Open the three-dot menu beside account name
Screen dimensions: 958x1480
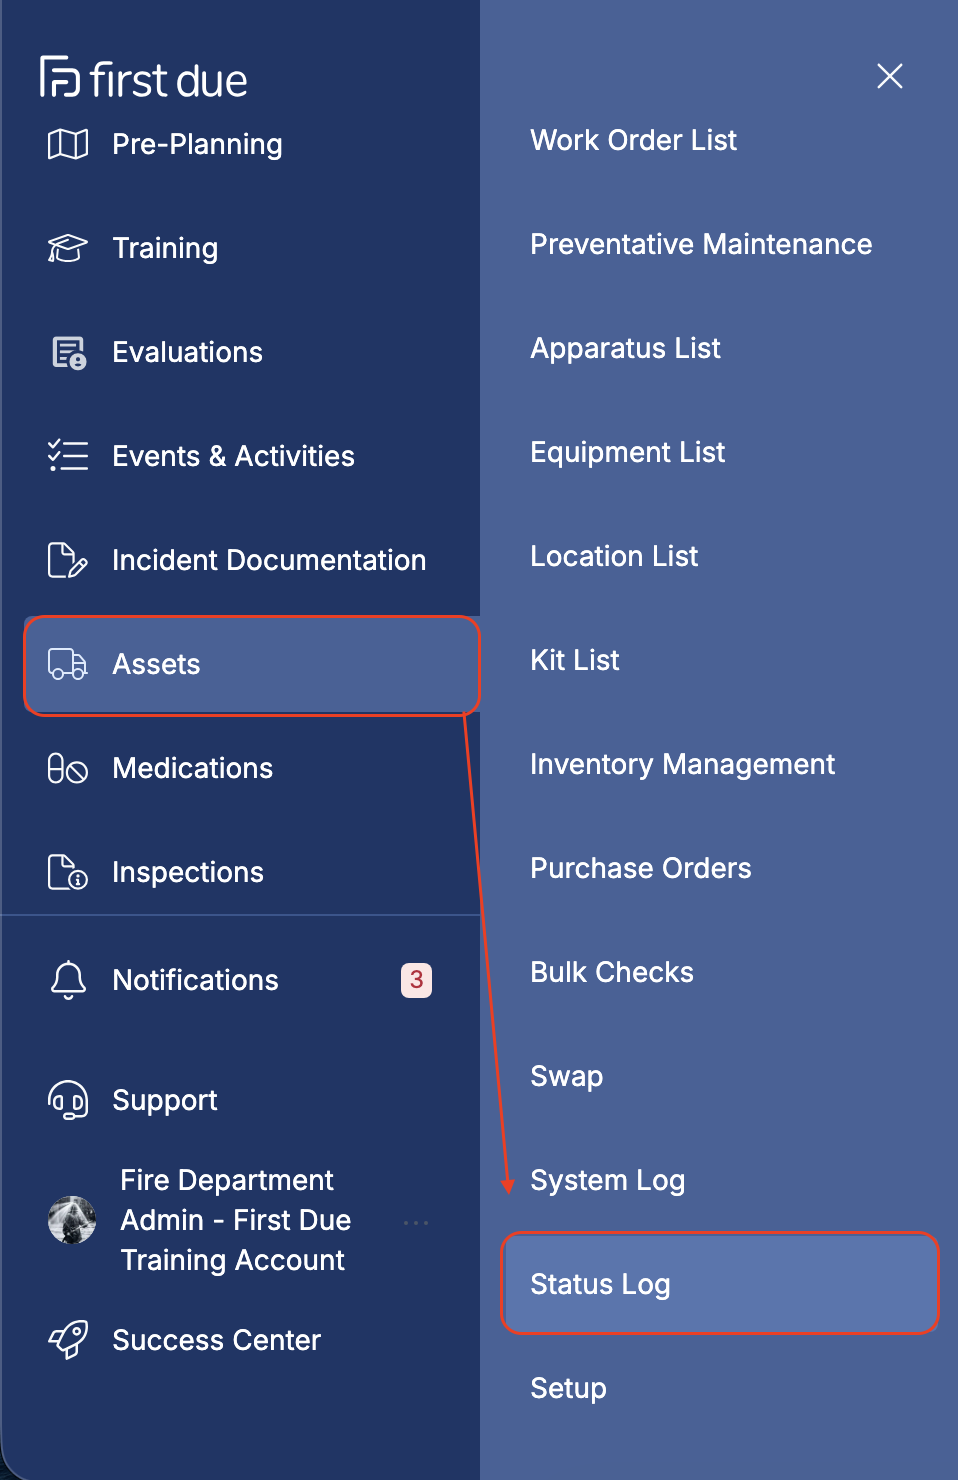[x=416, y=1222]
